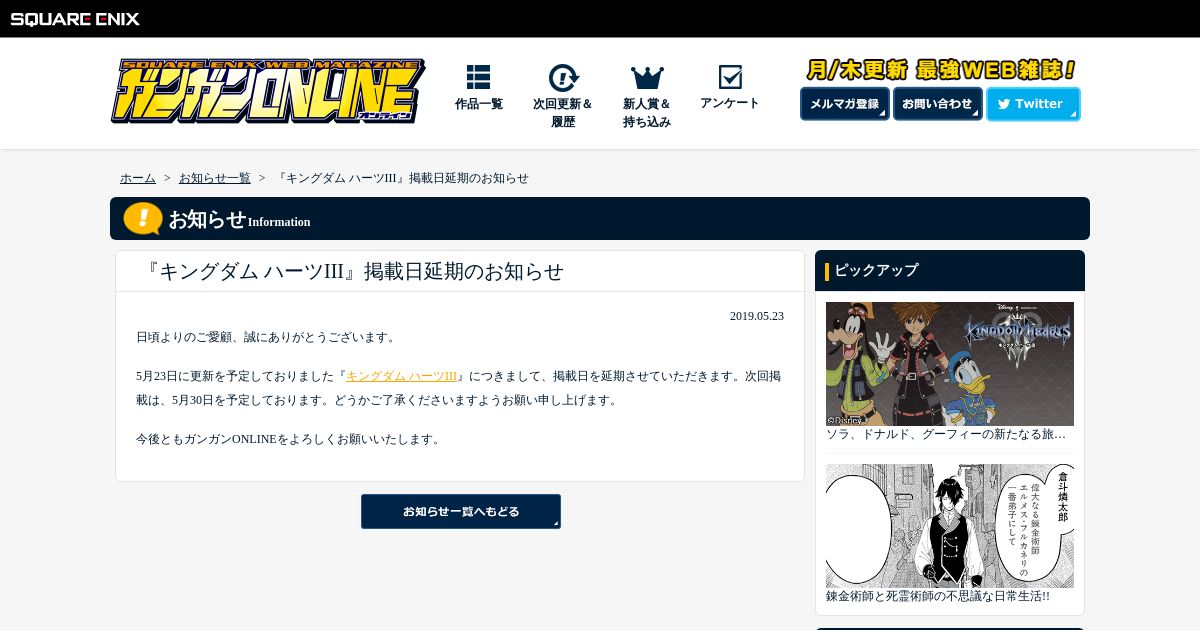Image resolution: width=1200 pixels, height=630 pixels.
Task: Click paragraph 日頃よりのご愛顧、誠にありがとうございます。
Action: coord(268,337)
